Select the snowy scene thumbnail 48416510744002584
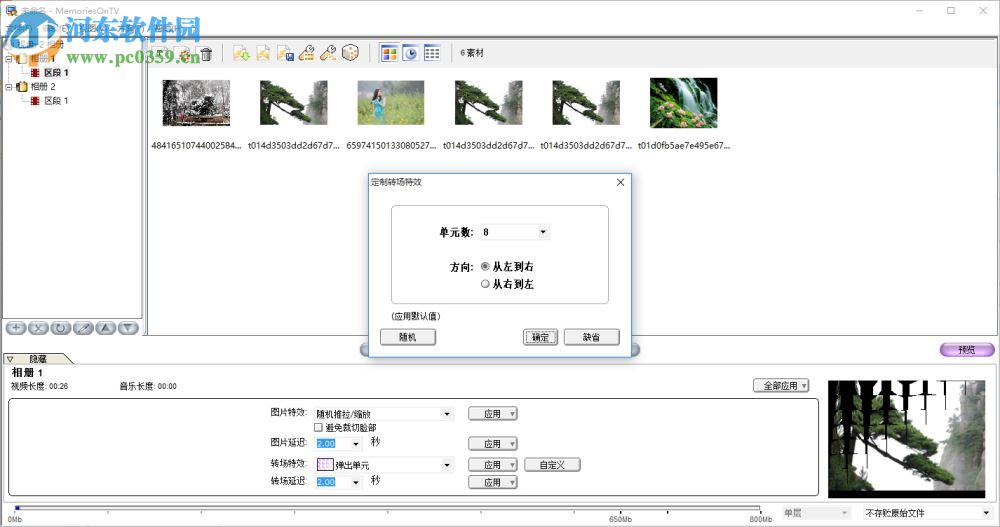1000x527 pixels. pos(196,103)
